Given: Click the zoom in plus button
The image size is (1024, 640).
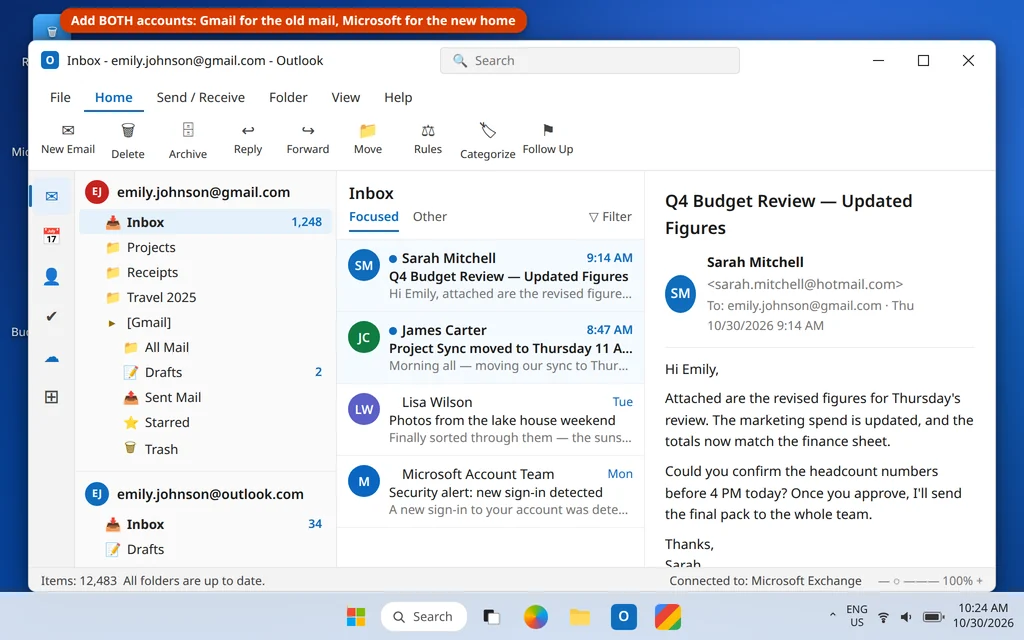Looking at the screenshot, I should click(x=979, y=581).
